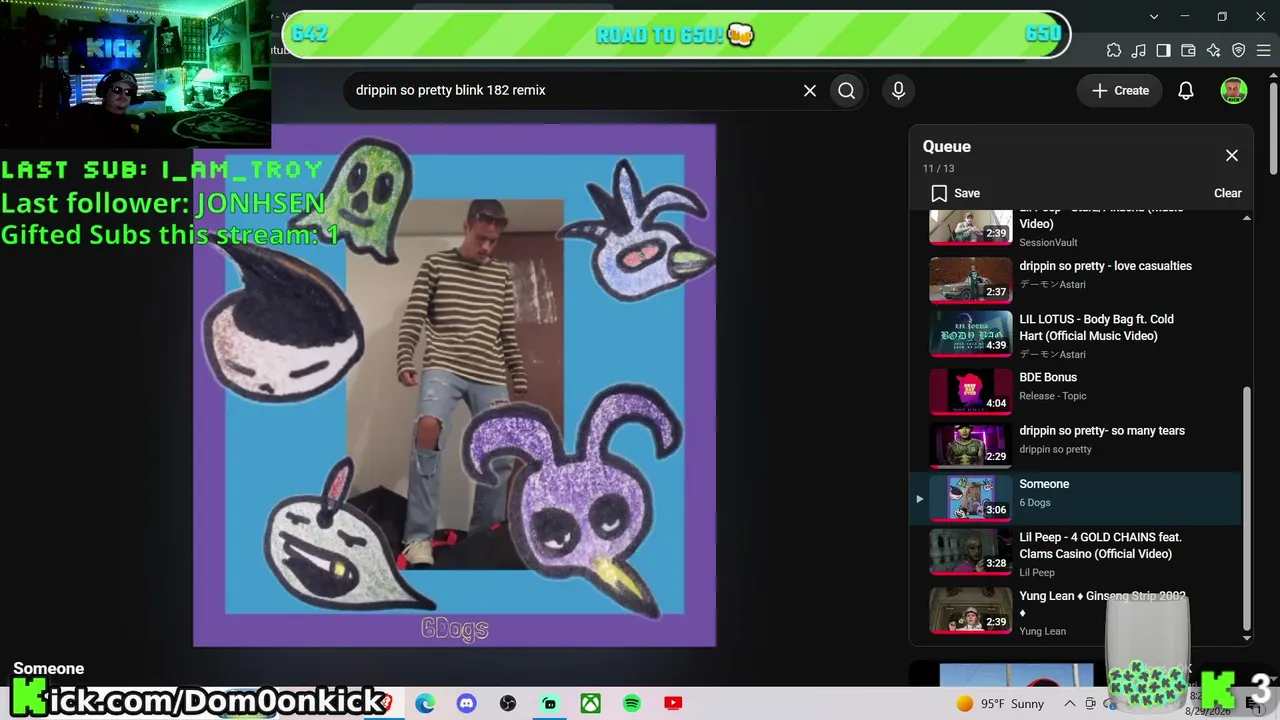Click the '6 Dogs' channel name in queue
The height and width of the screenshot is (720, 1280).
pos(1035,502)
